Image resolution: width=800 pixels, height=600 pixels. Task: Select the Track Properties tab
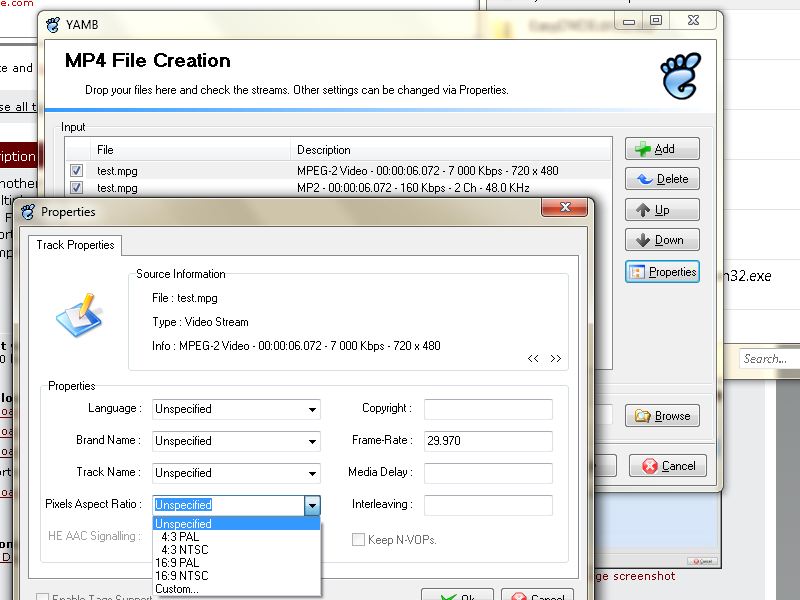click(x=75, y=245)
